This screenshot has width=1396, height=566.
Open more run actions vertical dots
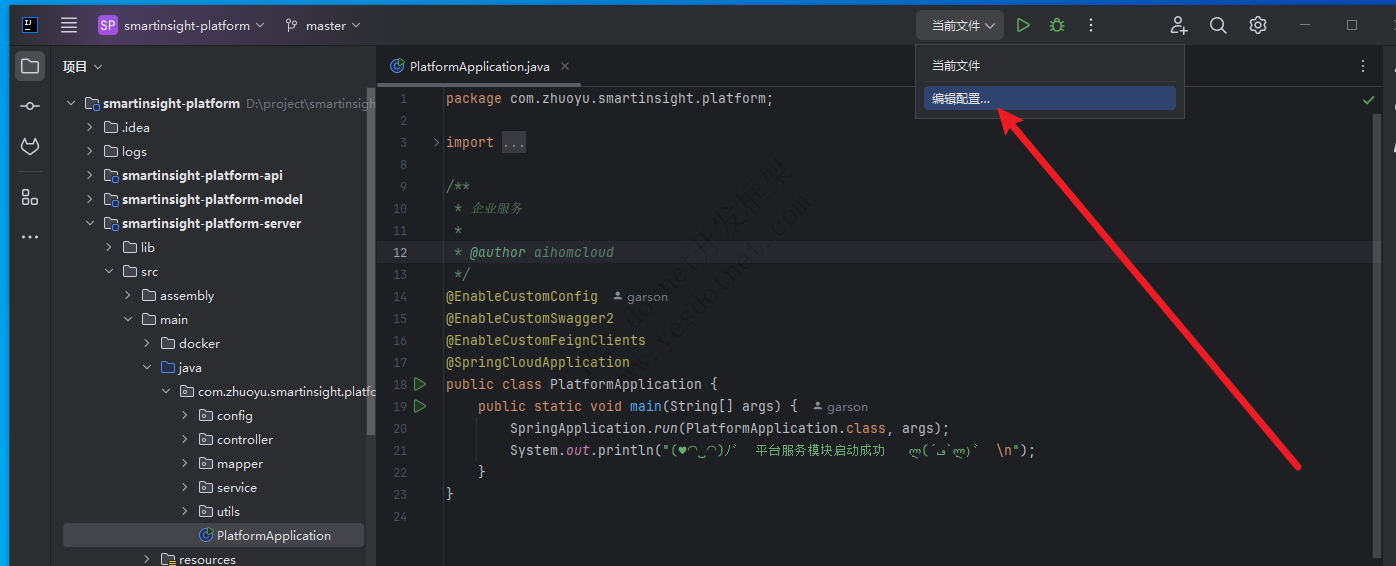click(1091, 25)
